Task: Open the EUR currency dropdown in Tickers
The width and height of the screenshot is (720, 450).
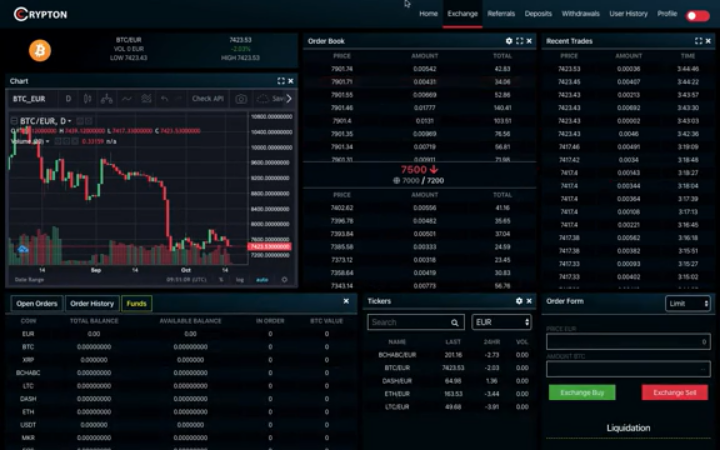Action: [501, 322]
